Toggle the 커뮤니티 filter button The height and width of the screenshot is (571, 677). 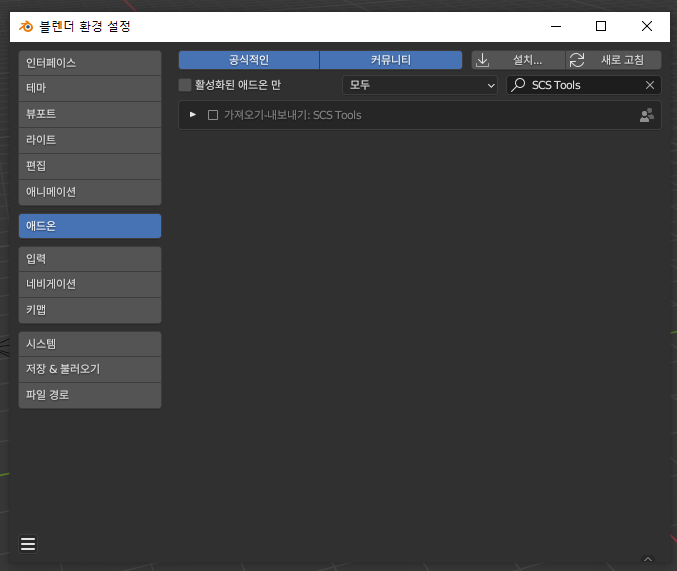[x=391, y=60]
